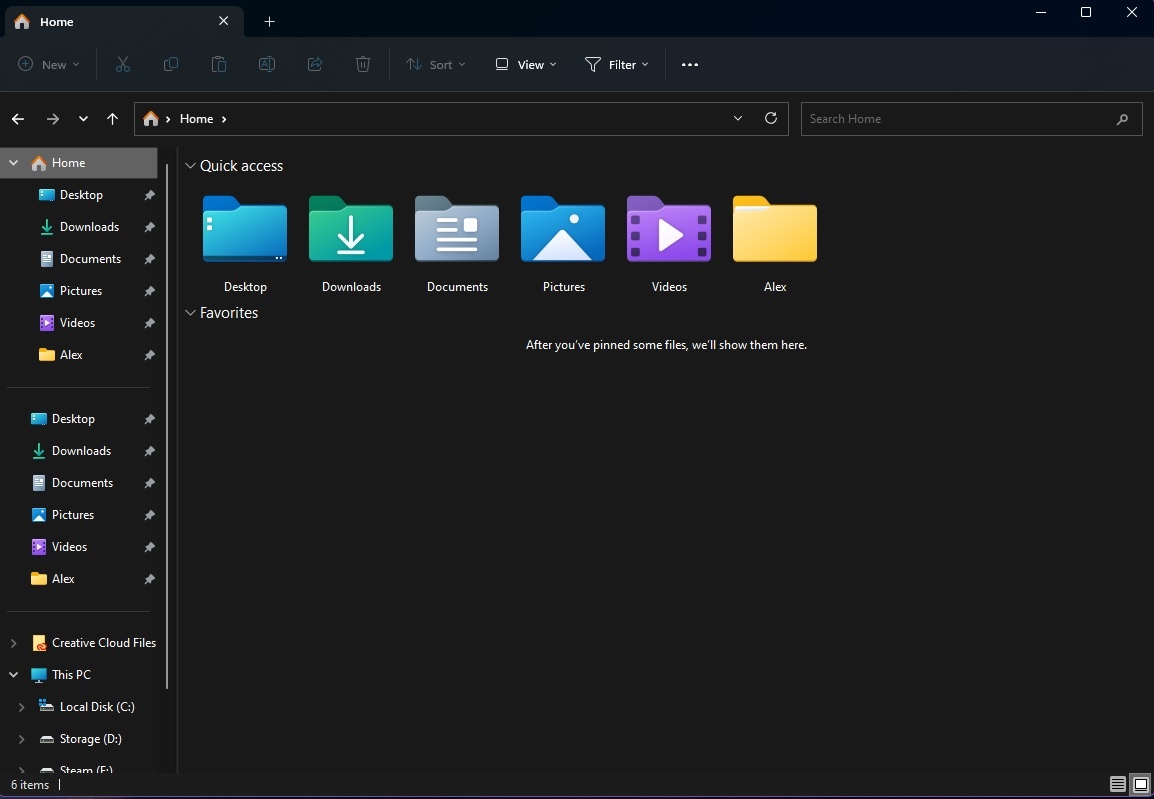The width and height of the screenshot is (1154, 799).
Task: Open the Sort dropdown
Action: click(x=435, y=64)
